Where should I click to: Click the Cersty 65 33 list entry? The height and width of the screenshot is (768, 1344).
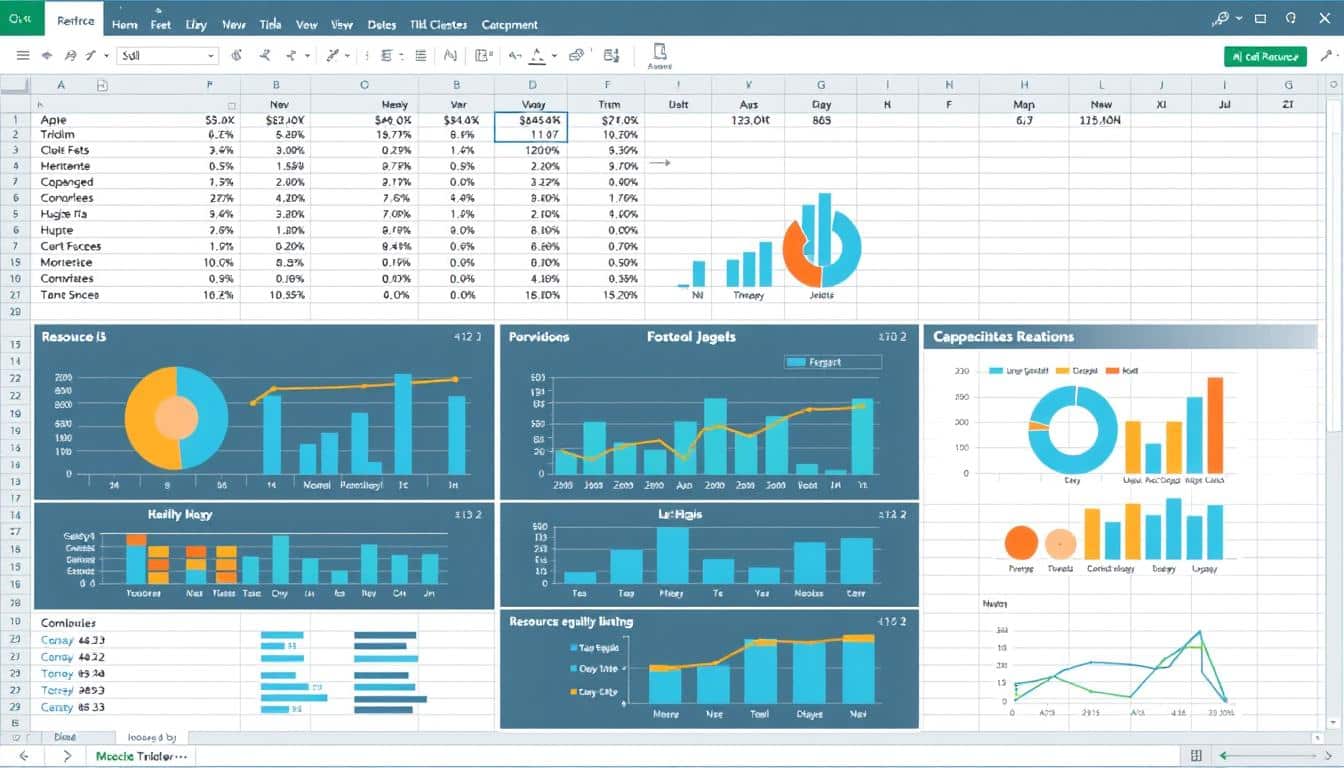click(73, 707)
